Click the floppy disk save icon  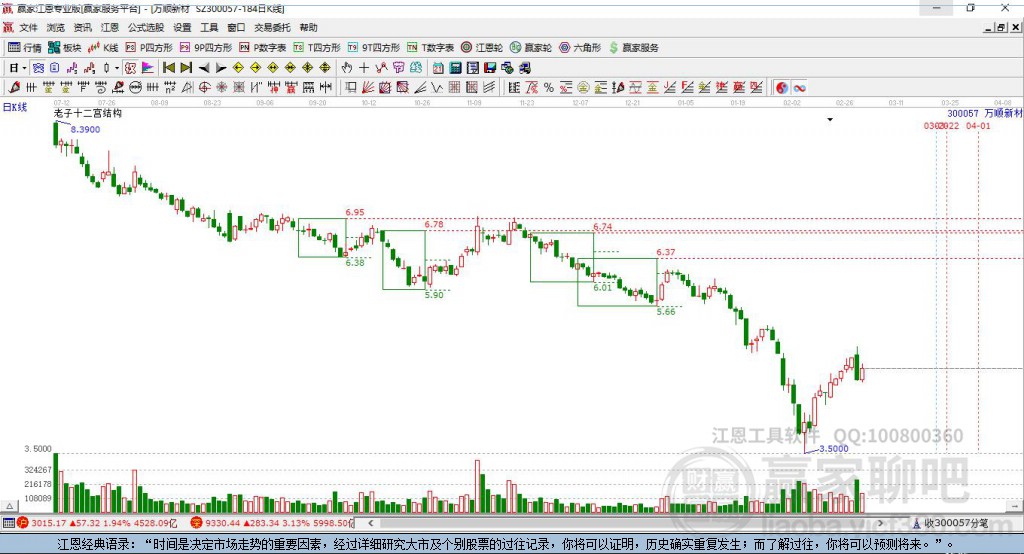(x=490, y=68)
